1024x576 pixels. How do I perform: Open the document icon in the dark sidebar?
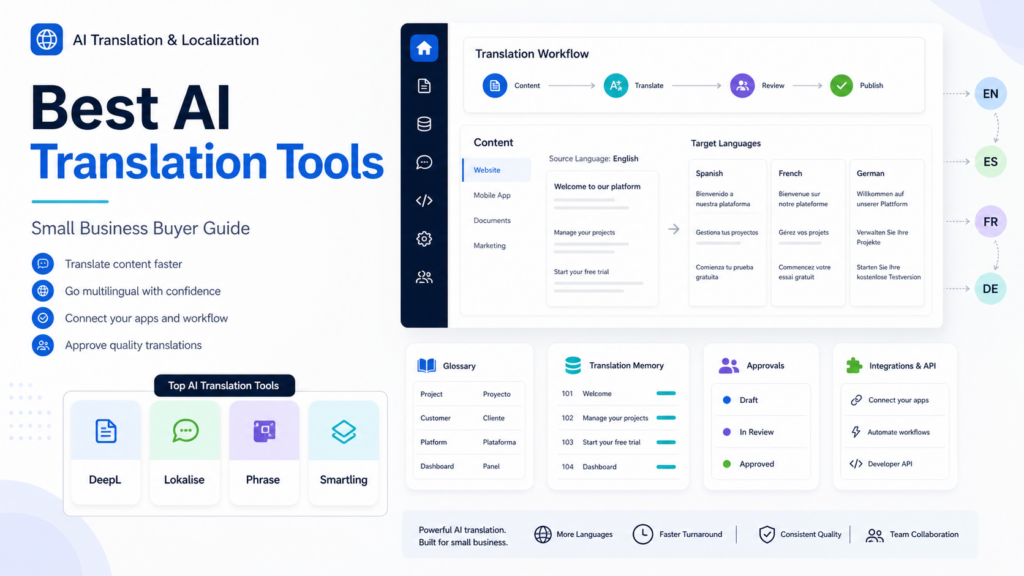424,86
